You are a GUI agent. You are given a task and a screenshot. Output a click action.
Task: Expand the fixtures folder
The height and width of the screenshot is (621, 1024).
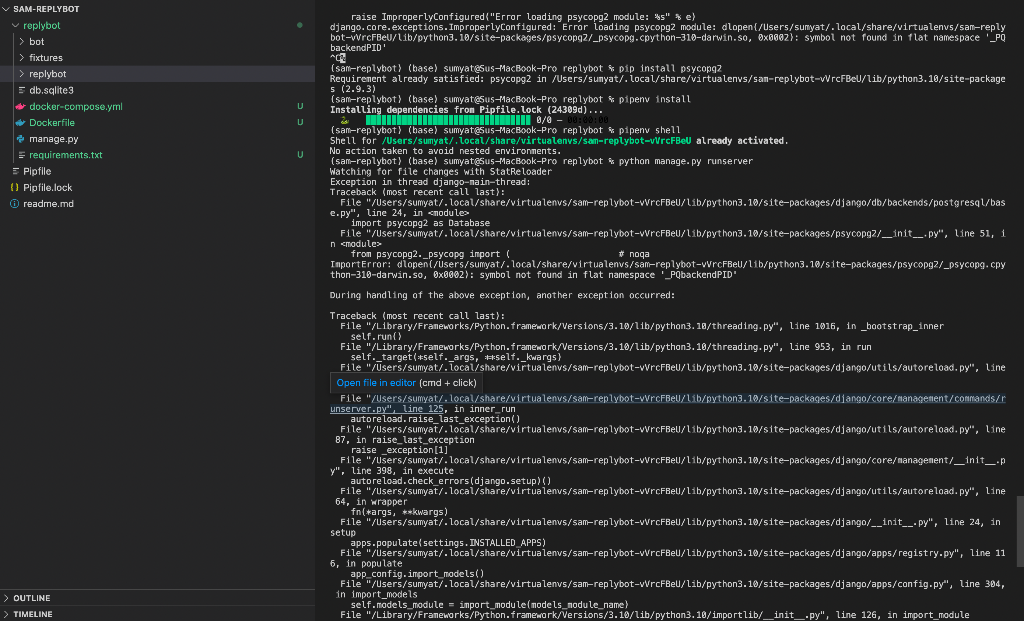(x=22, y=58)
